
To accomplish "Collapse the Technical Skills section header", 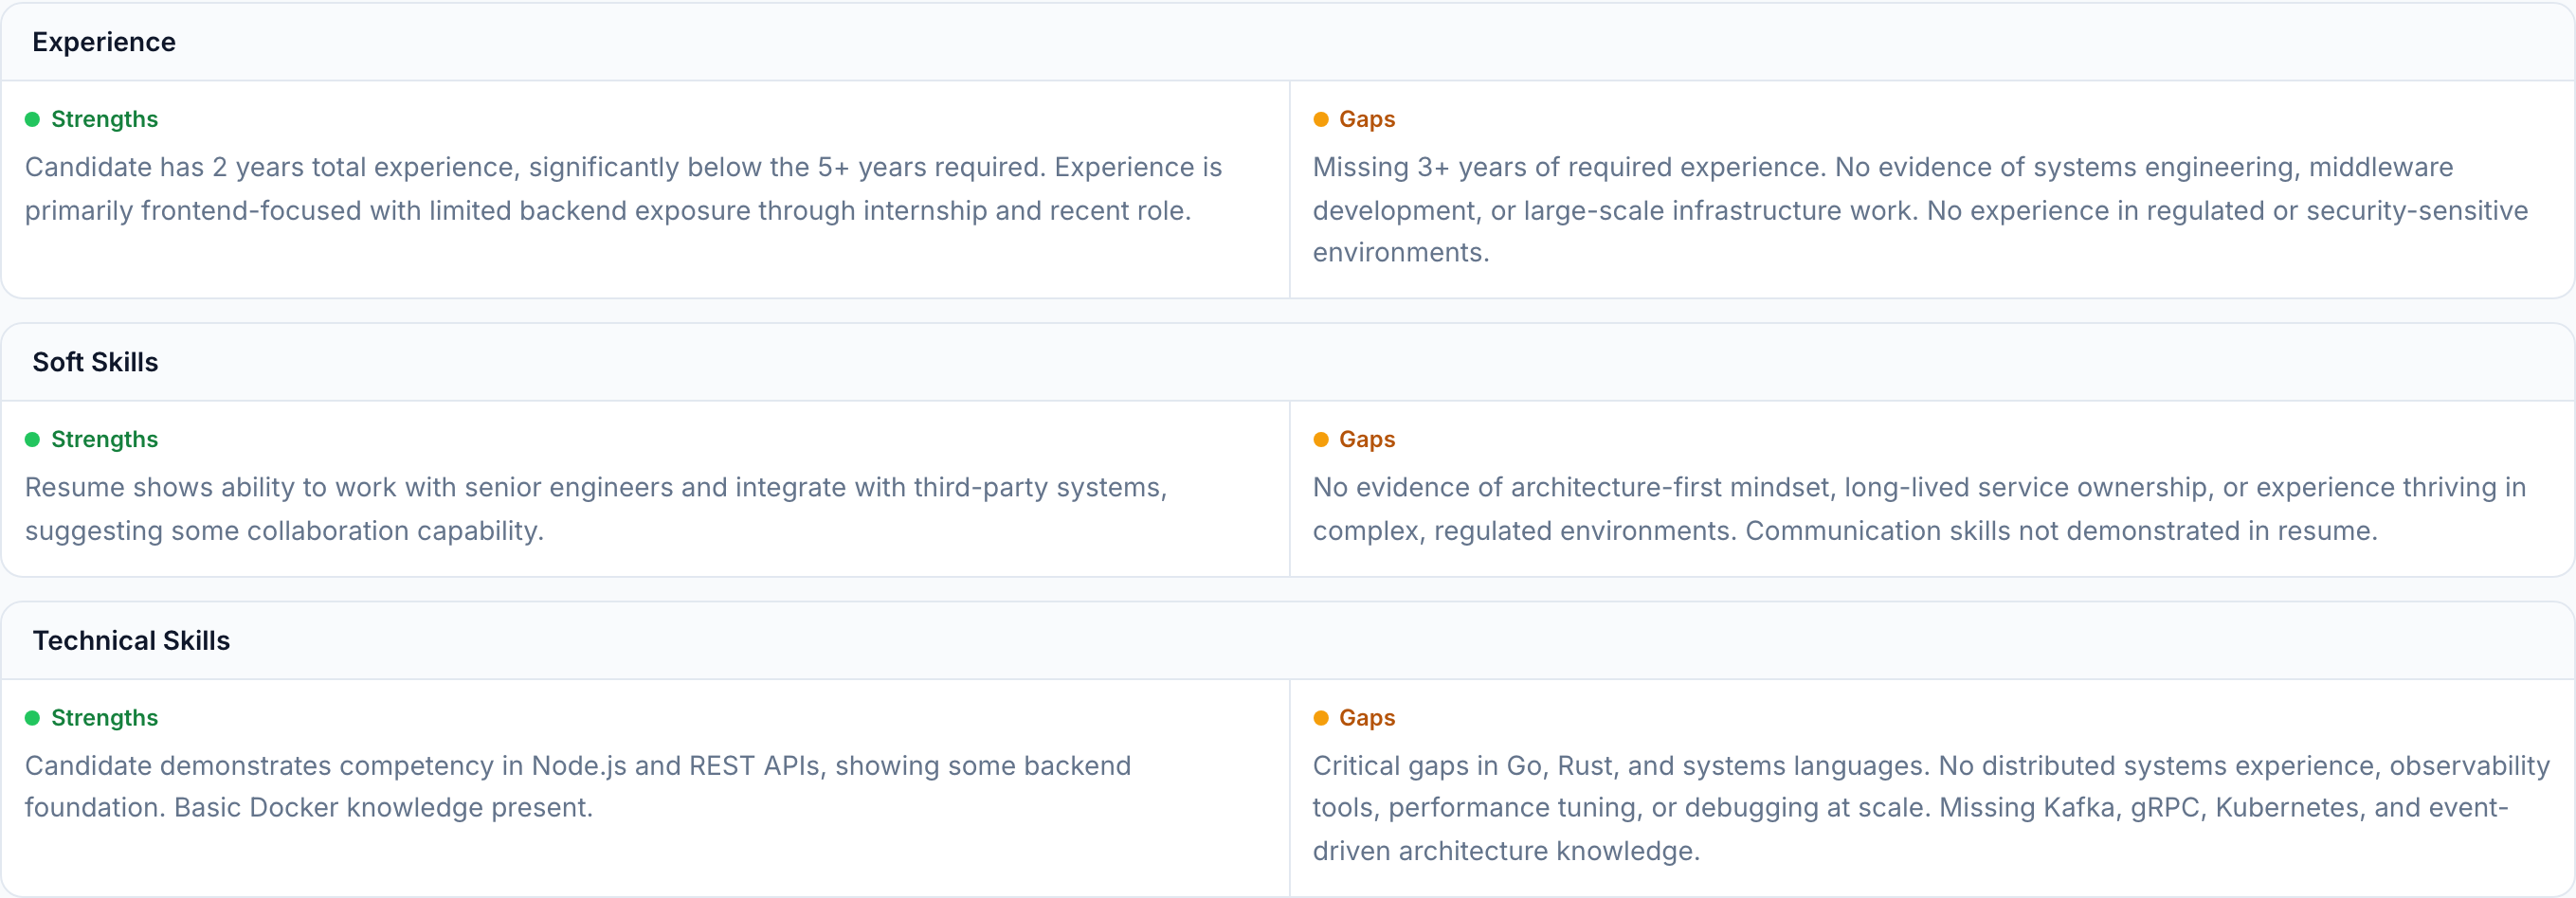I will pyautogui.click(x=131, y=640).
